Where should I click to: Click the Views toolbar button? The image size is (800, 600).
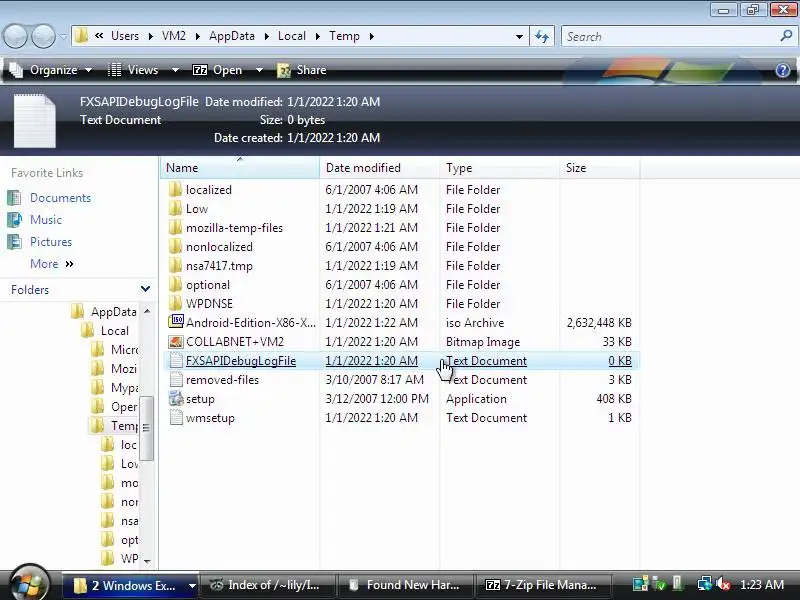(134, 70)
